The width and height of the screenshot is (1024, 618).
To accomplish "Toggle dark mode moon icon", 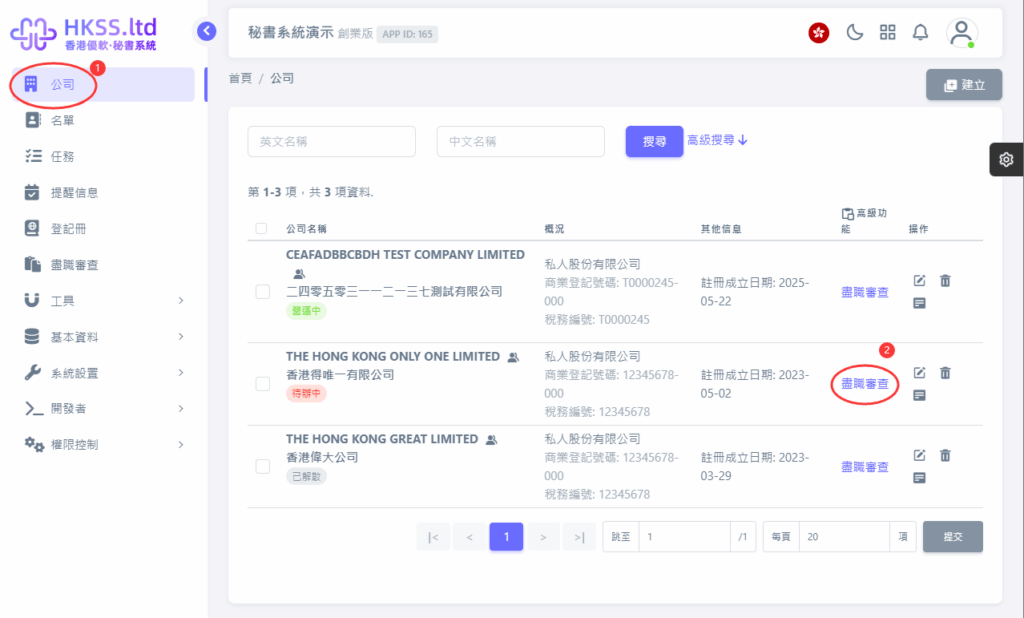I will (x=854, y=32).
